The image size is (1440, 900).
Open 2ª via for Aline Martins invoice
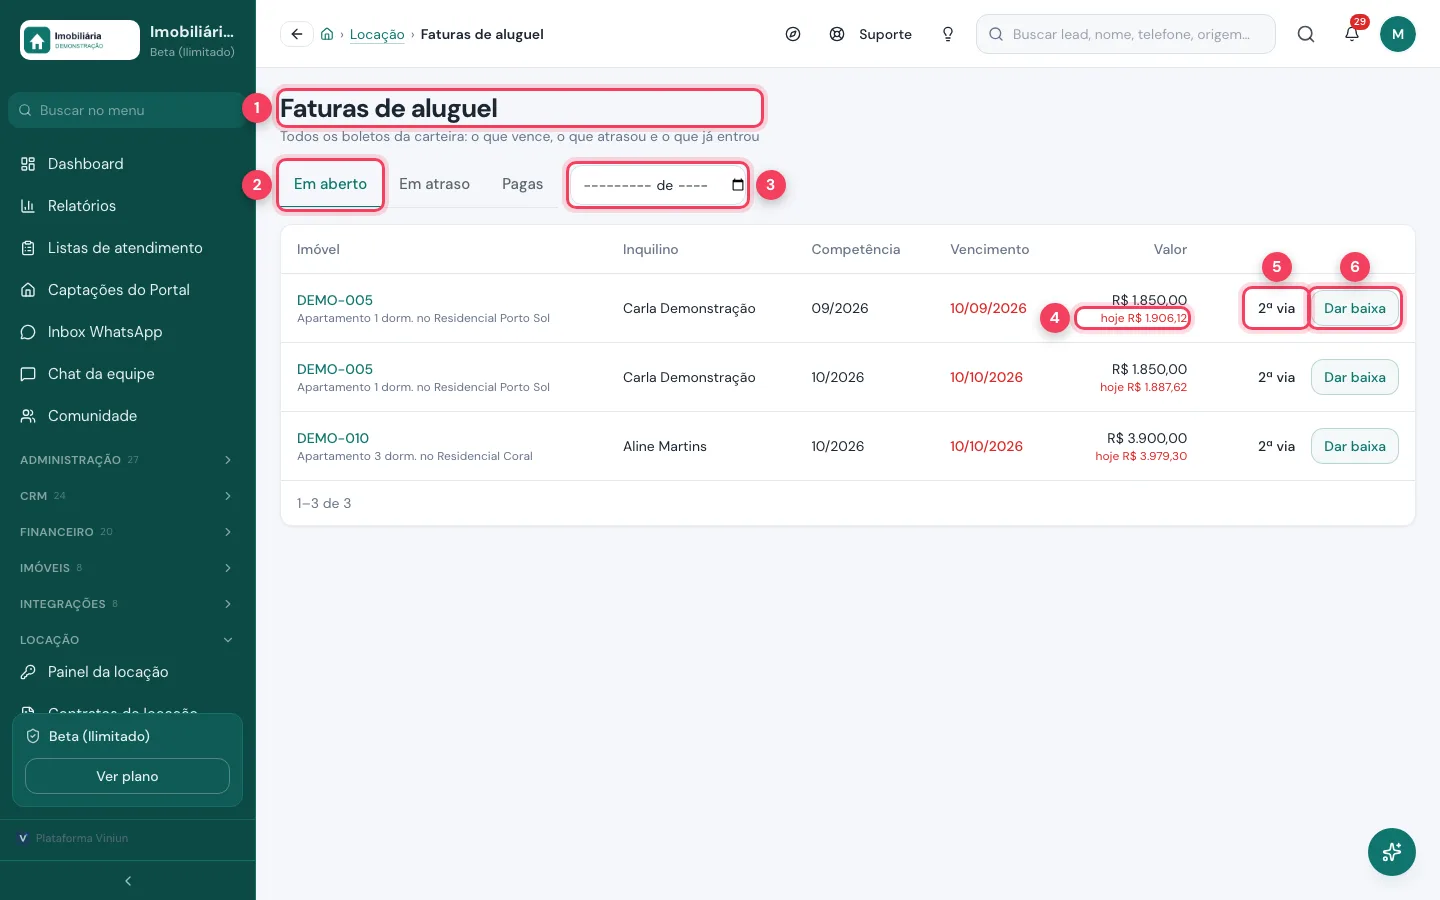tap(1276, 446)
